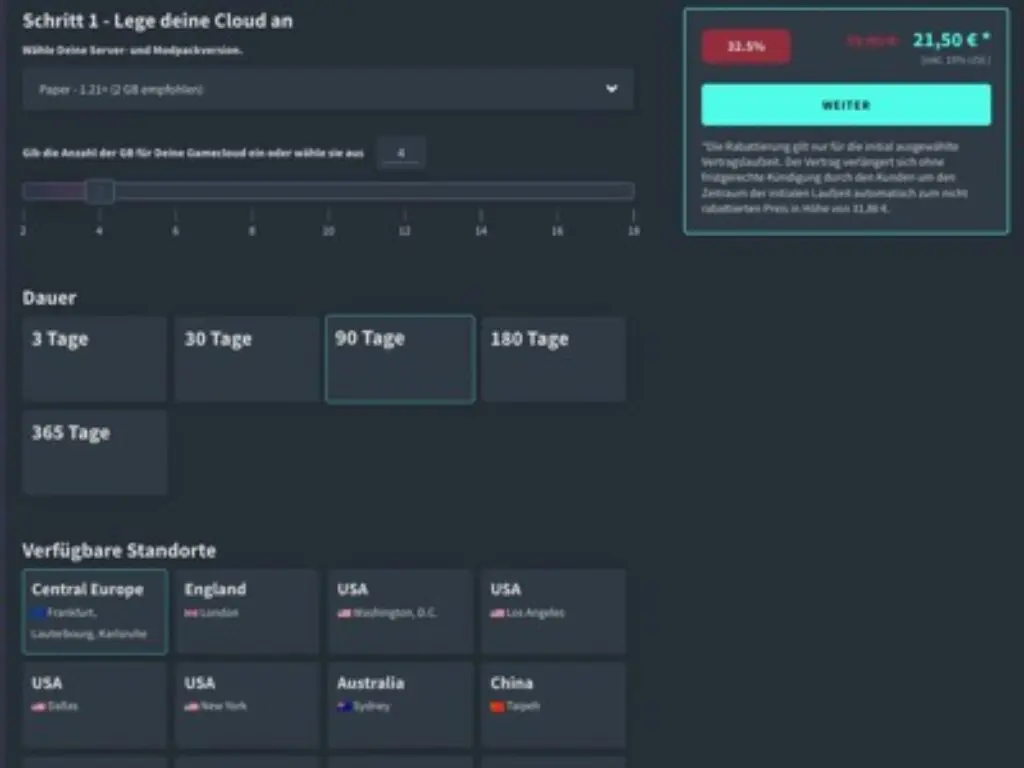Select the 30 Tage duration
Screen dimensions: 1024x768
click(247, 359)
